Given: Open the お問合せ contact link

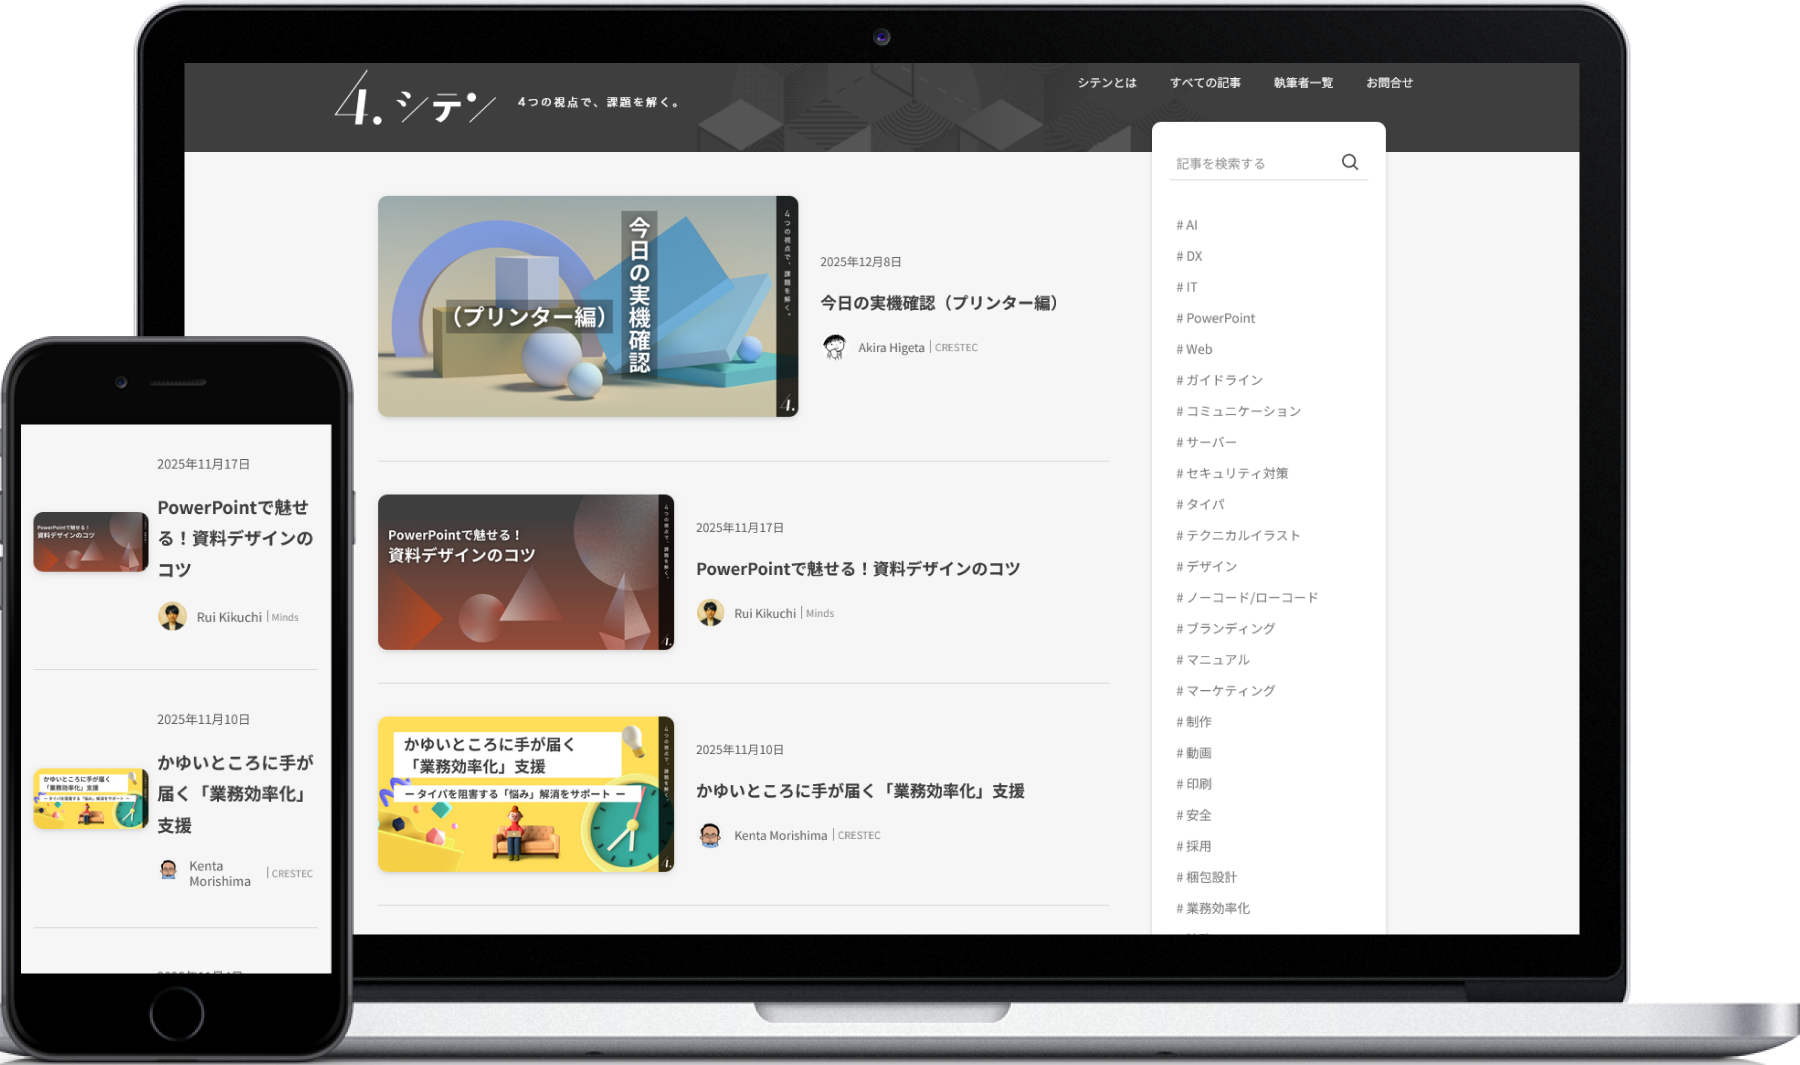Looking at the screenshot, I should (x=1389, y=83).
